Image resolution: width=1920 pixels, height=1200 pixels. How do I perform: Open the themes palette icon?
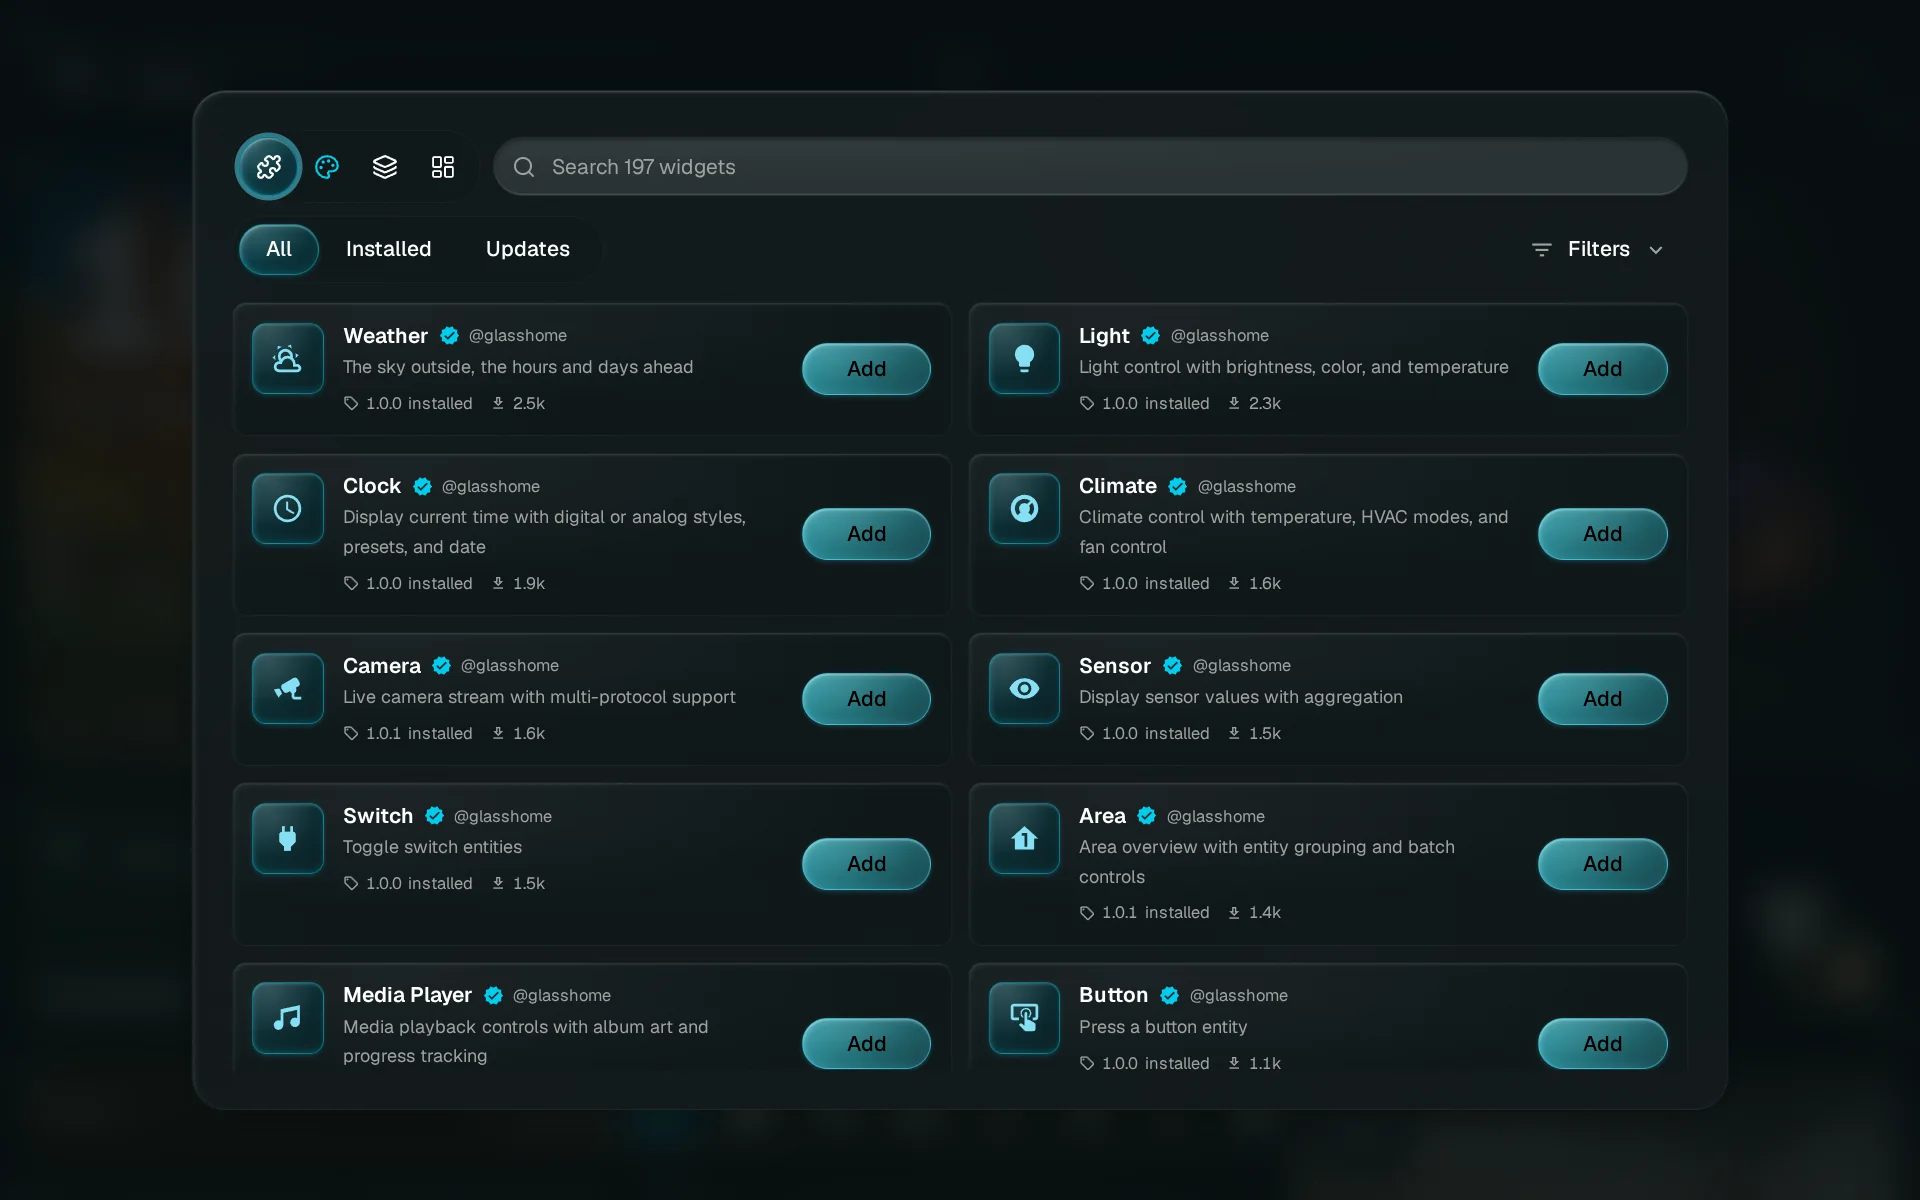tap(327, 167)
